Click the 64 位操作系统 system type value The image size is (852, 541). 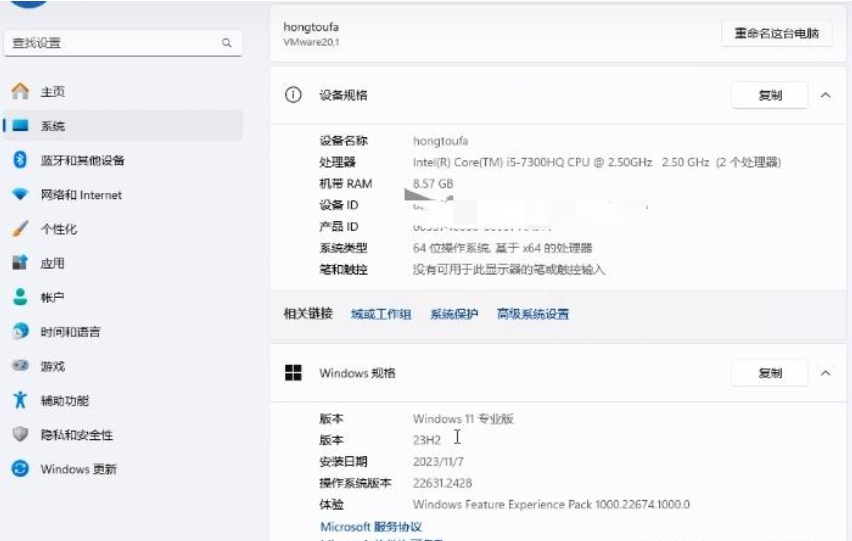[x=503, y=248]
